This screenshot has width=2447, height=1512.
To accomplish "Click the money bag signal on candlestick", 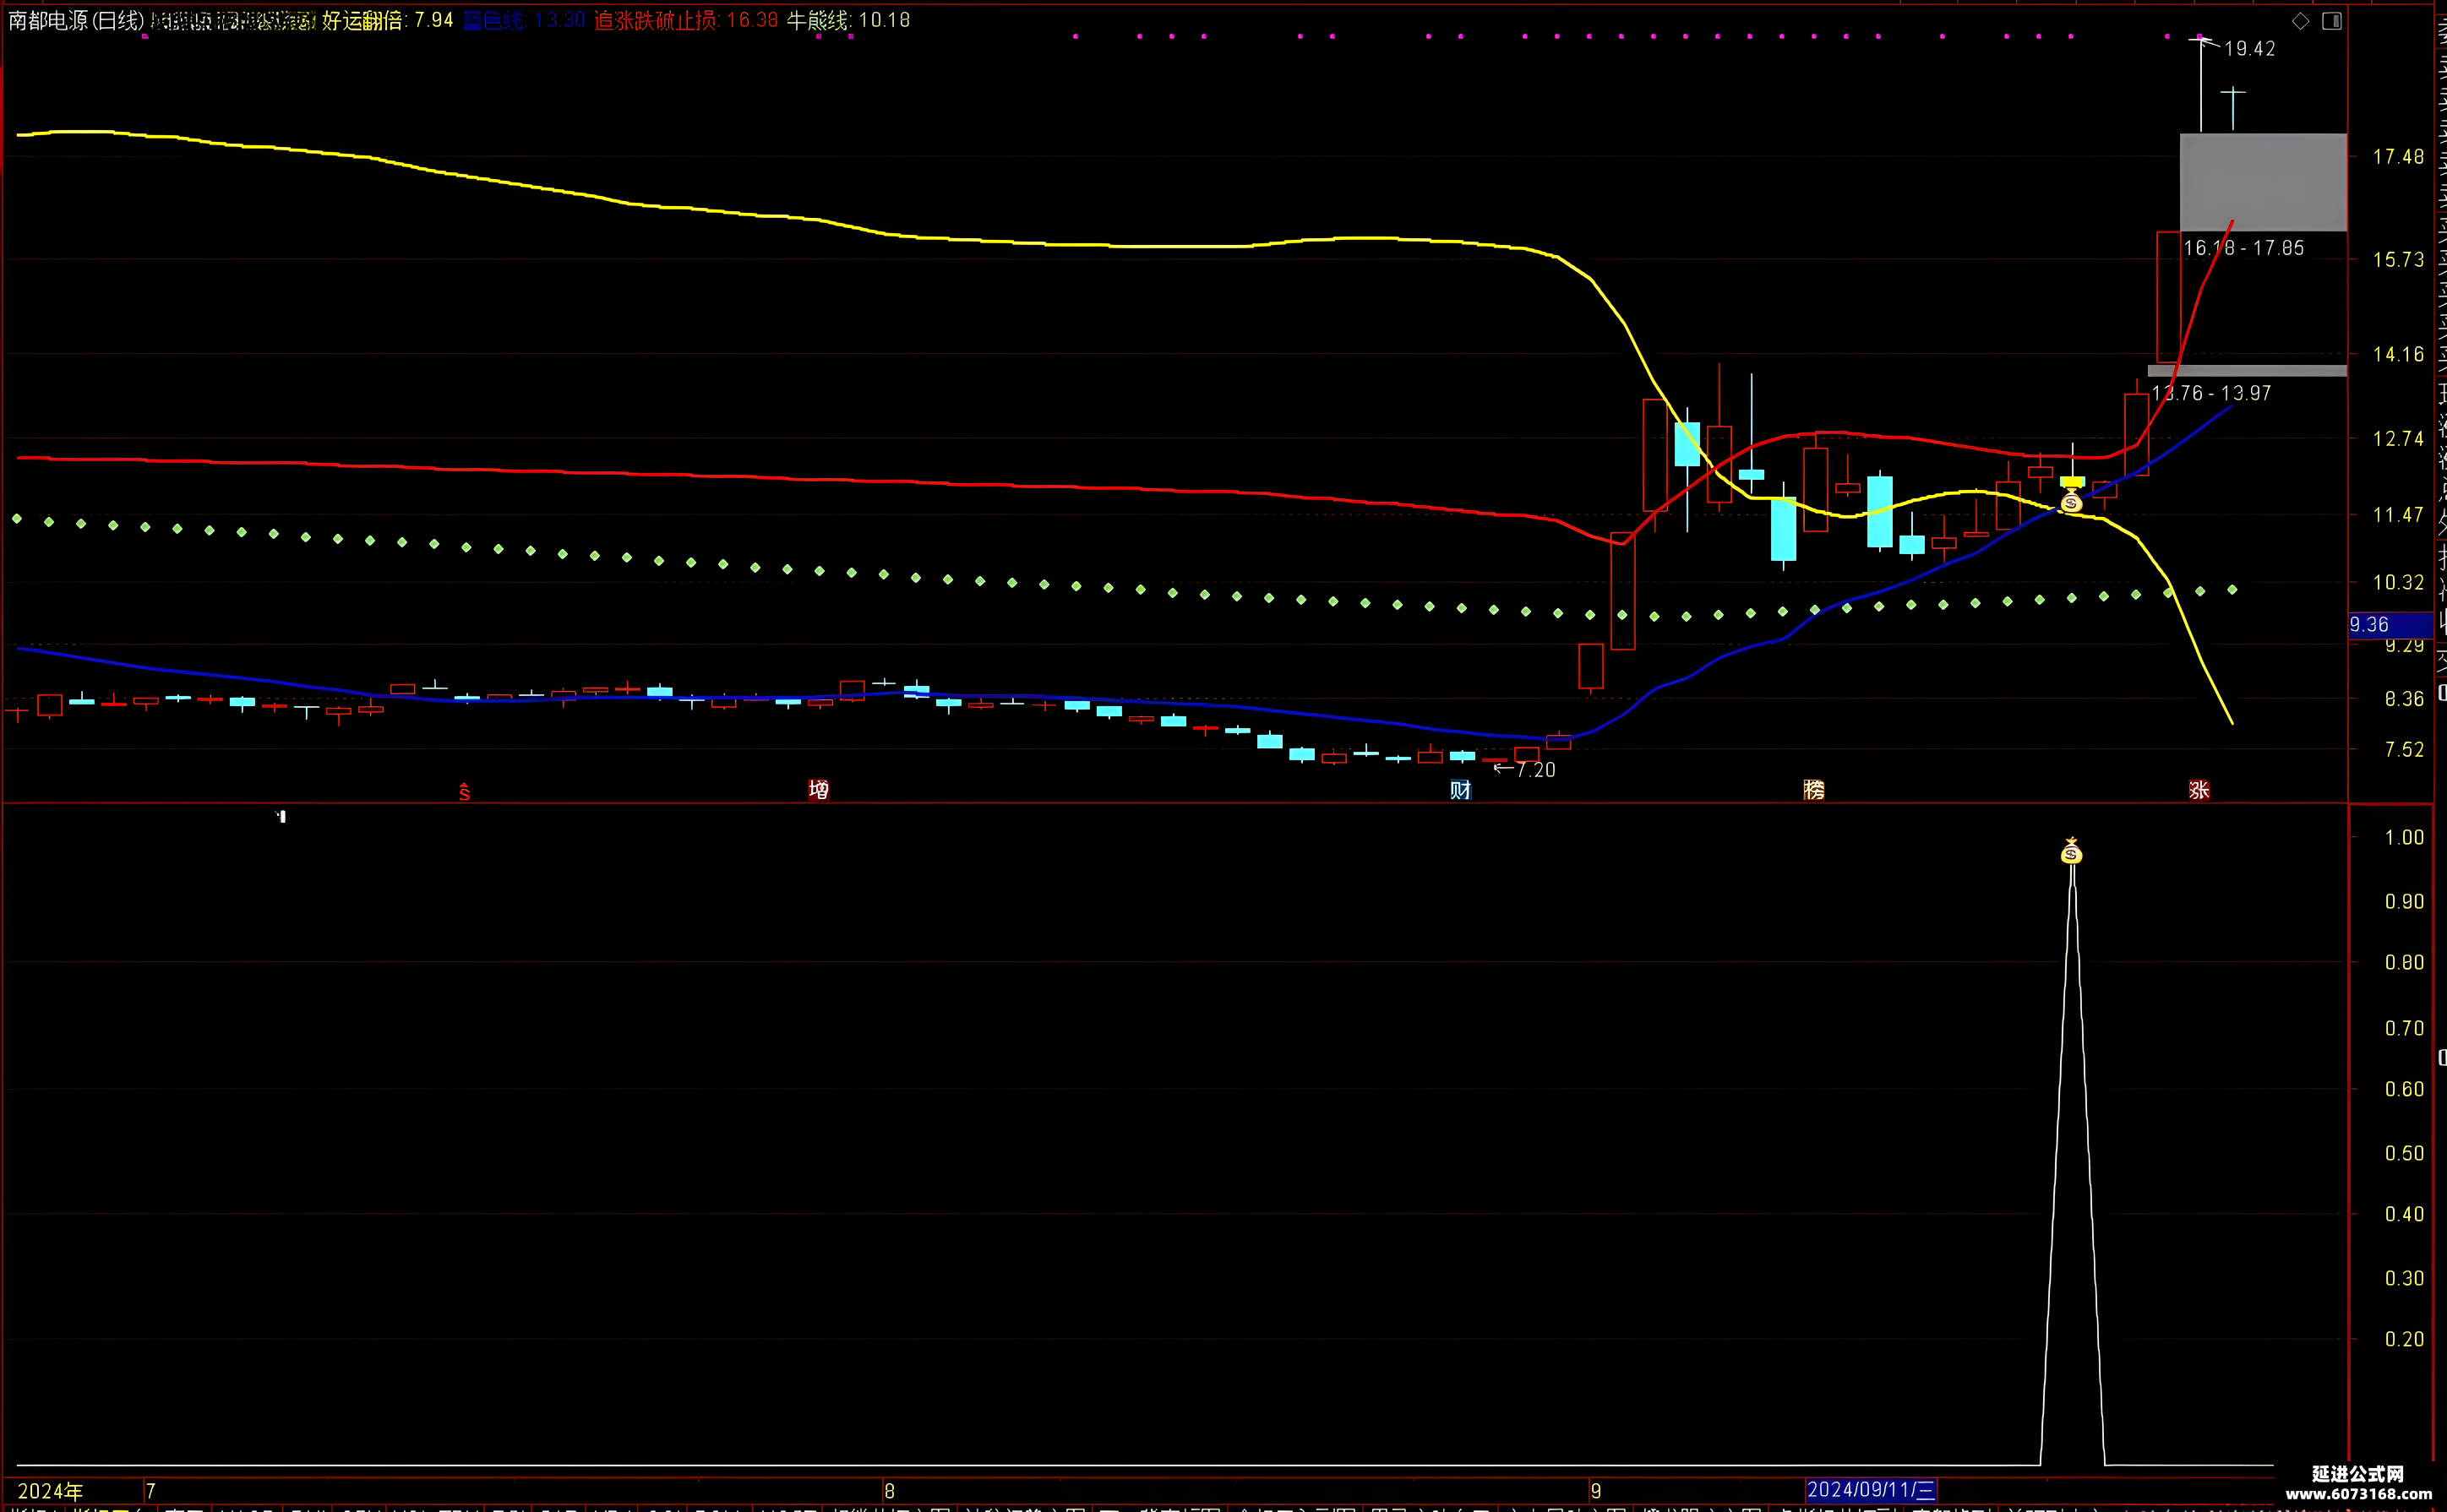I will point(2071,501).
